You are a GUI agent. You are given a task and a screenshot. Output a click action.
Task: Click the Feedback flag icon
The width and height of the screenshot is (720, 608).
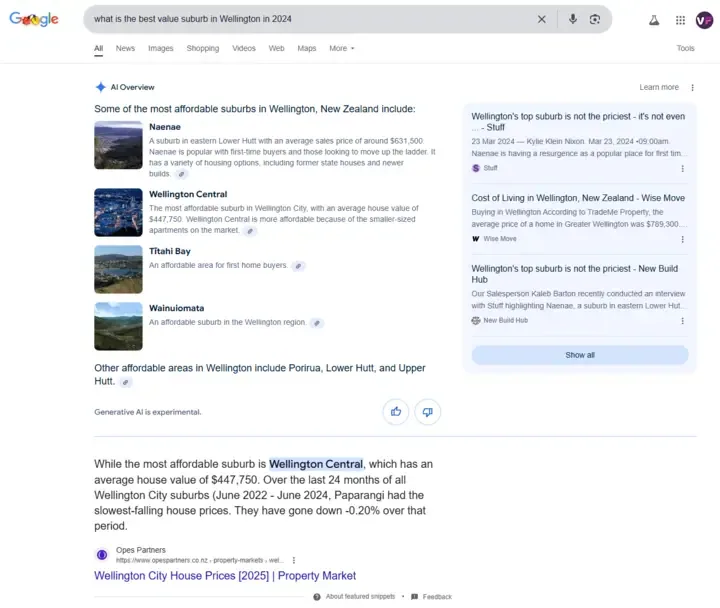415,597
